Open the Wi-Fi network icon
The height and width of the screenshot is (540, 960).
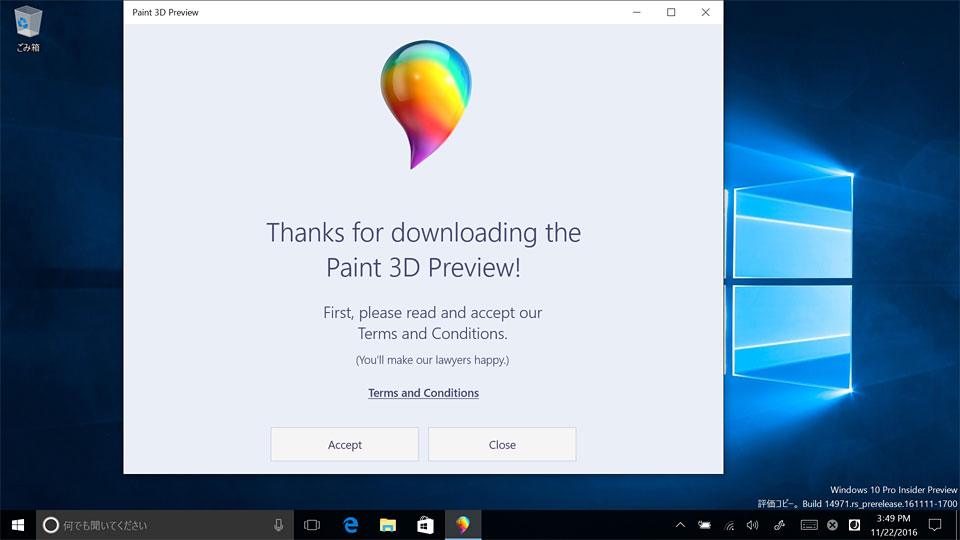click(x=729, y=525)
